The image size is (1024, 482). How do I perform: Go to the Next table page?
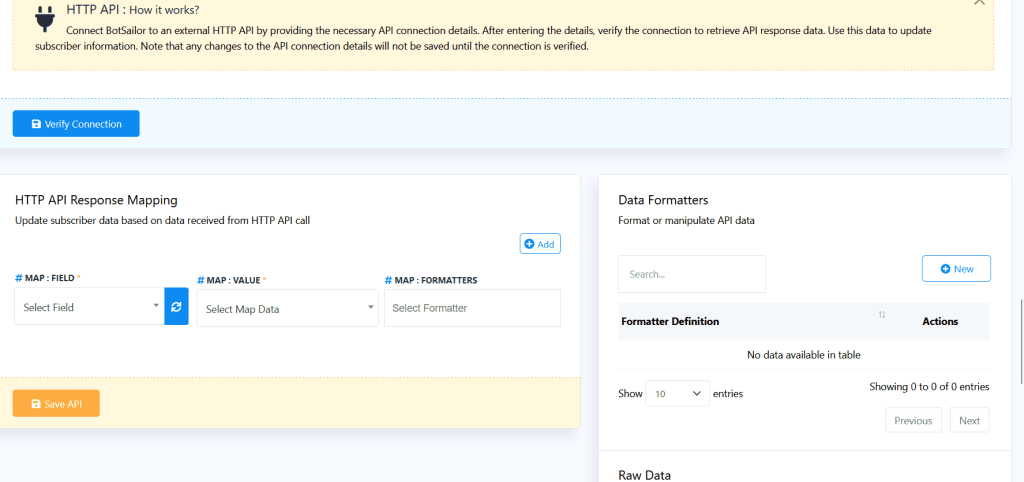969,421
